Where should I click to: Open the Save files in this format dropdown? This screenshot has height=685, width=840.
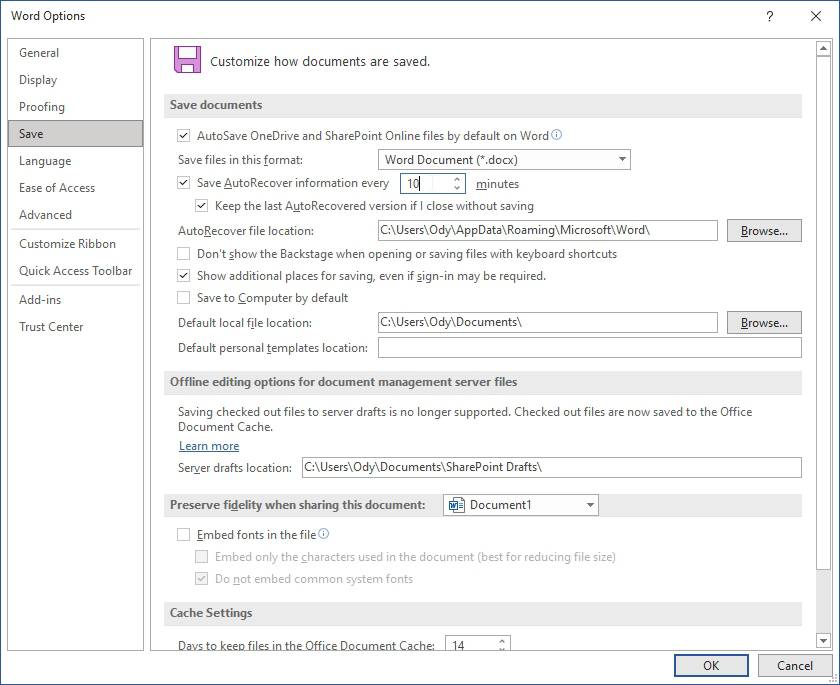tap(504, 160)
